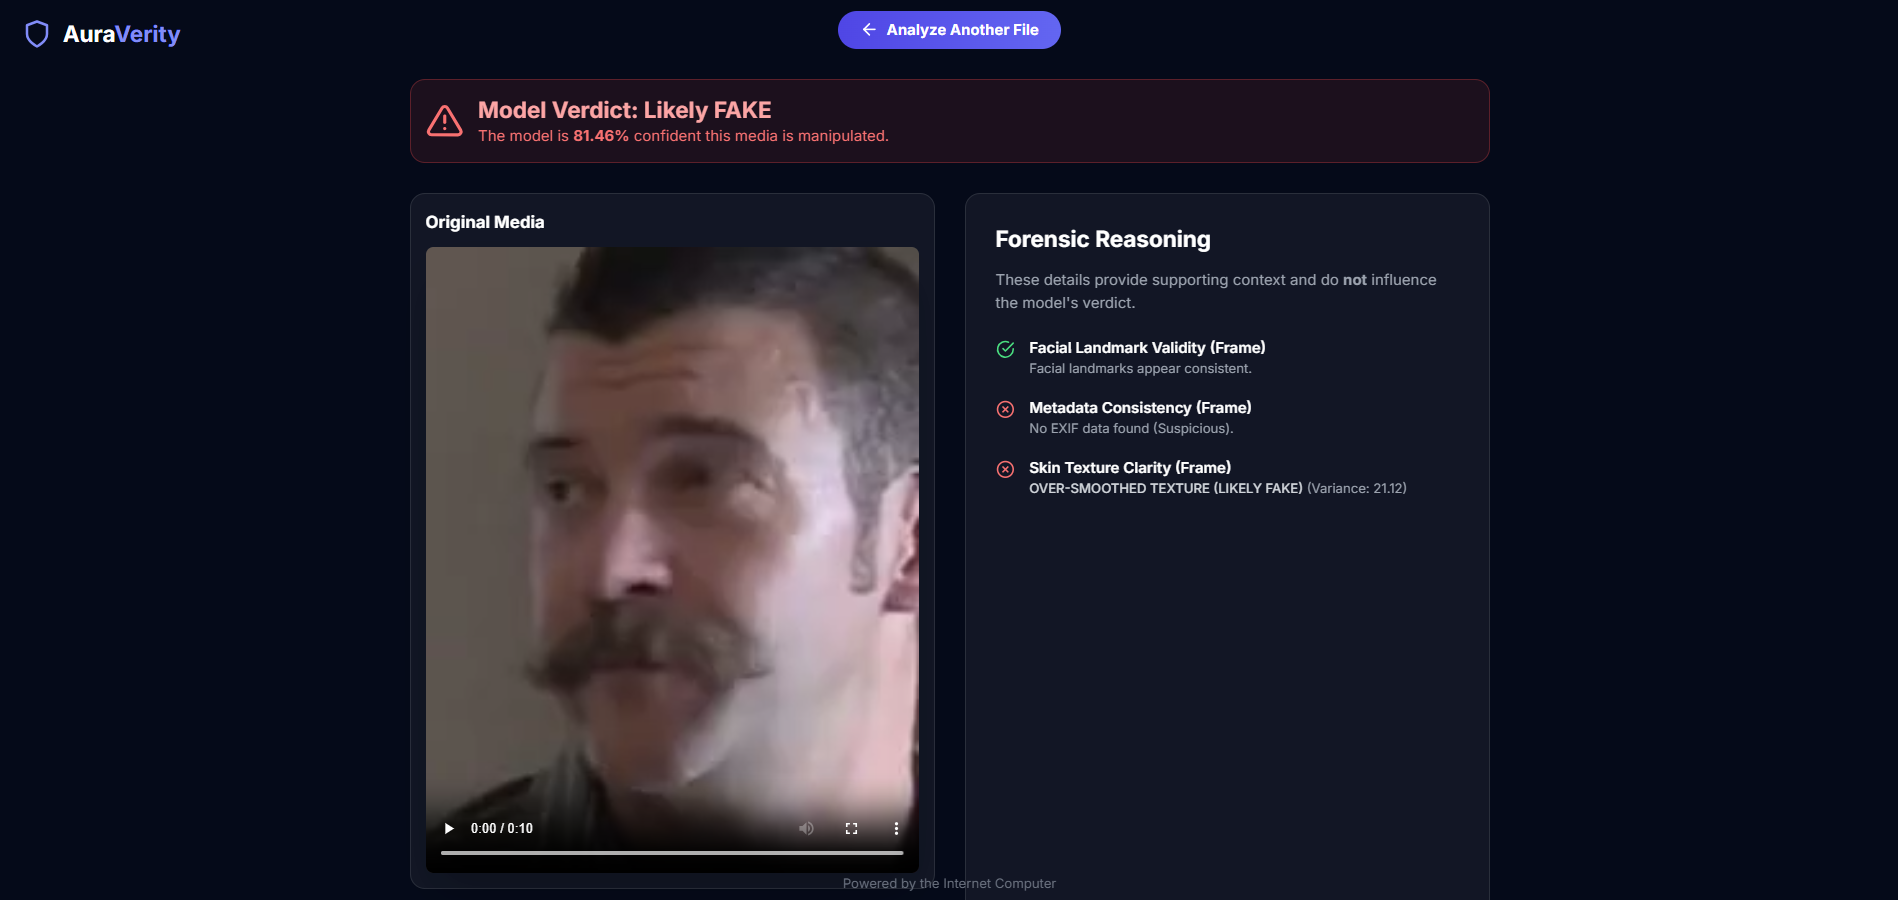
Task: Play the Original Media video
Action: (x=449, y=828)
